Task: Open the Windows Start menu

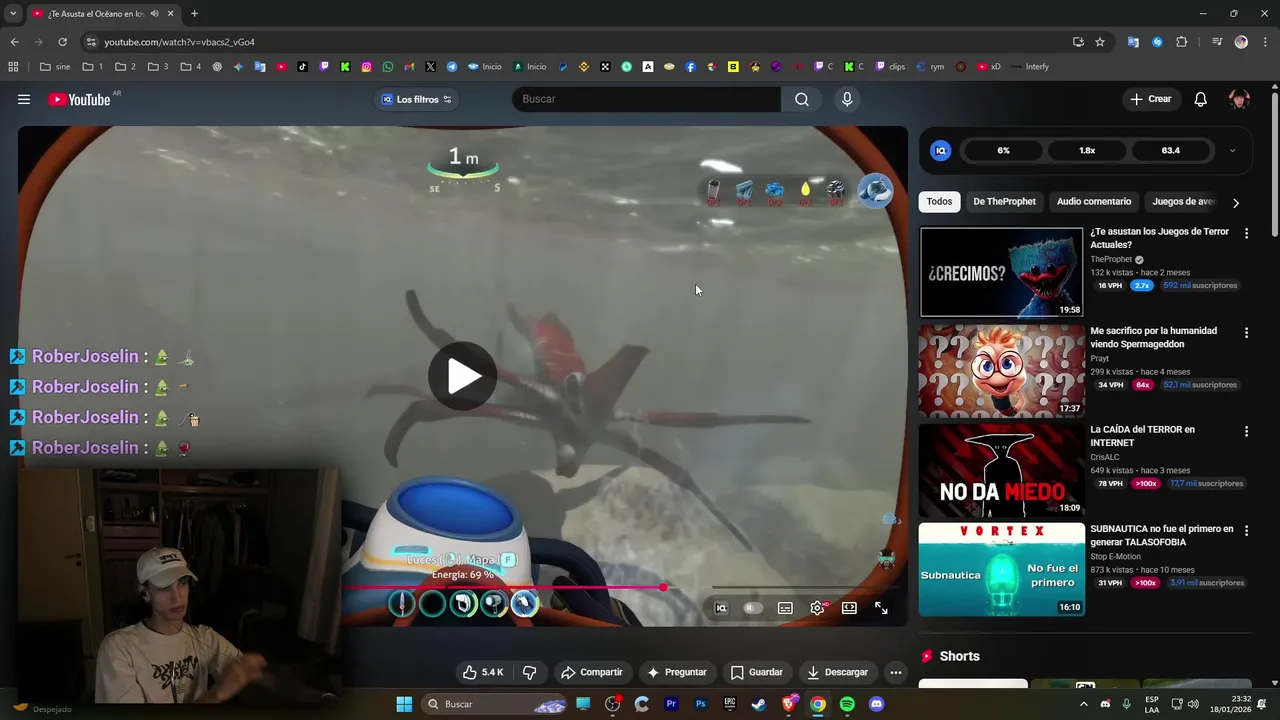Action: click(x=404, y=704)
